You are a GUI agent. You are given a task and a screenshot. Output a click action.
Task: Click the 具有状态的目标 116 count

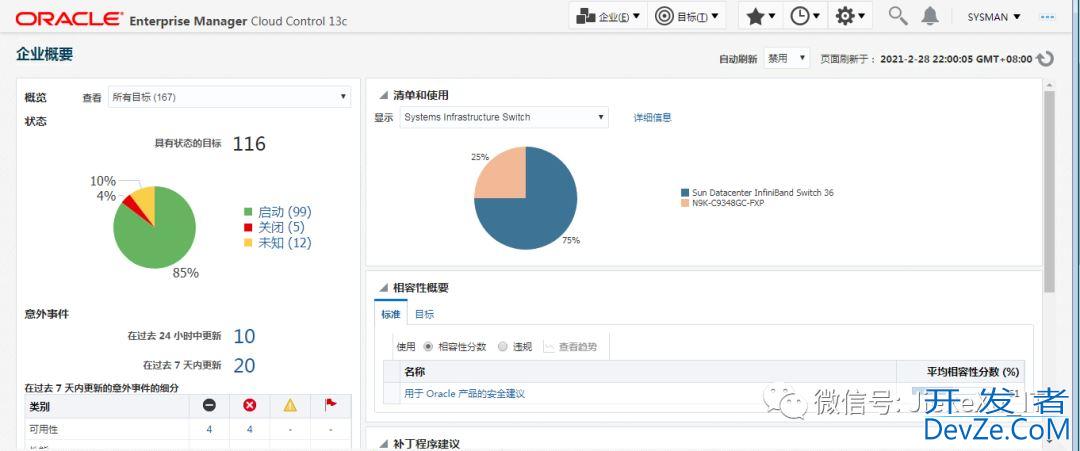point(249,143)
